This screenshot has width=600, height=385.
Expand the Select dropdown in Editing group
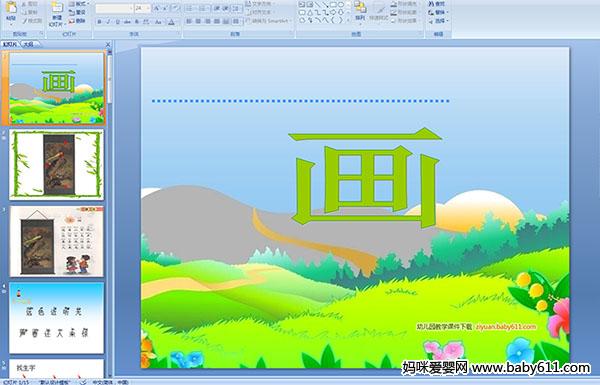click(x=439, y=21)
